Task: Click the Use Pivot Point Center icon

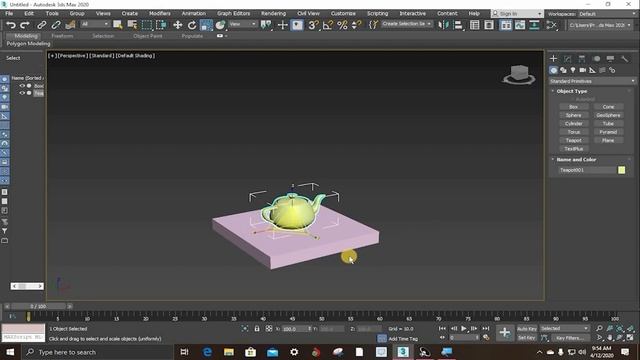Action: 266,25
